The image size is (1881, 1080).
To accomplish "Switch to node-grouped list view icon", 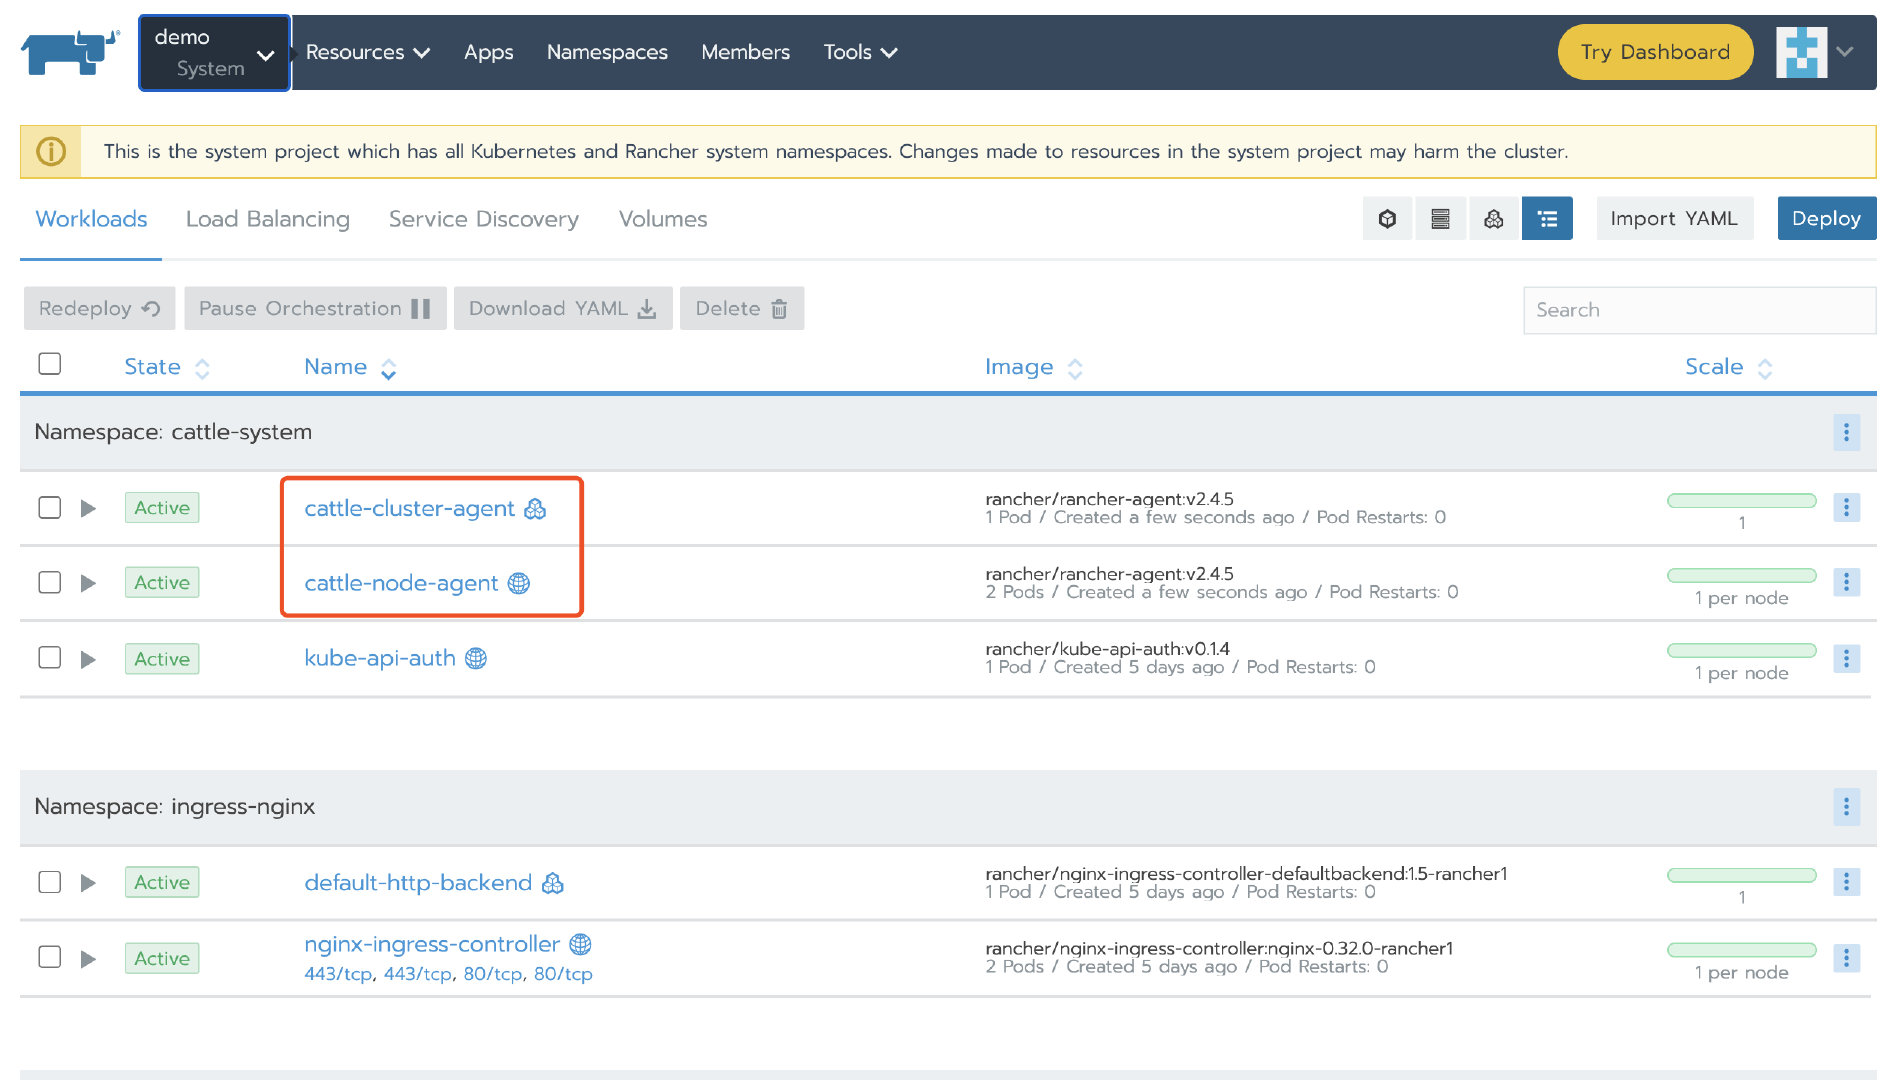I will tap(1440, 219).
